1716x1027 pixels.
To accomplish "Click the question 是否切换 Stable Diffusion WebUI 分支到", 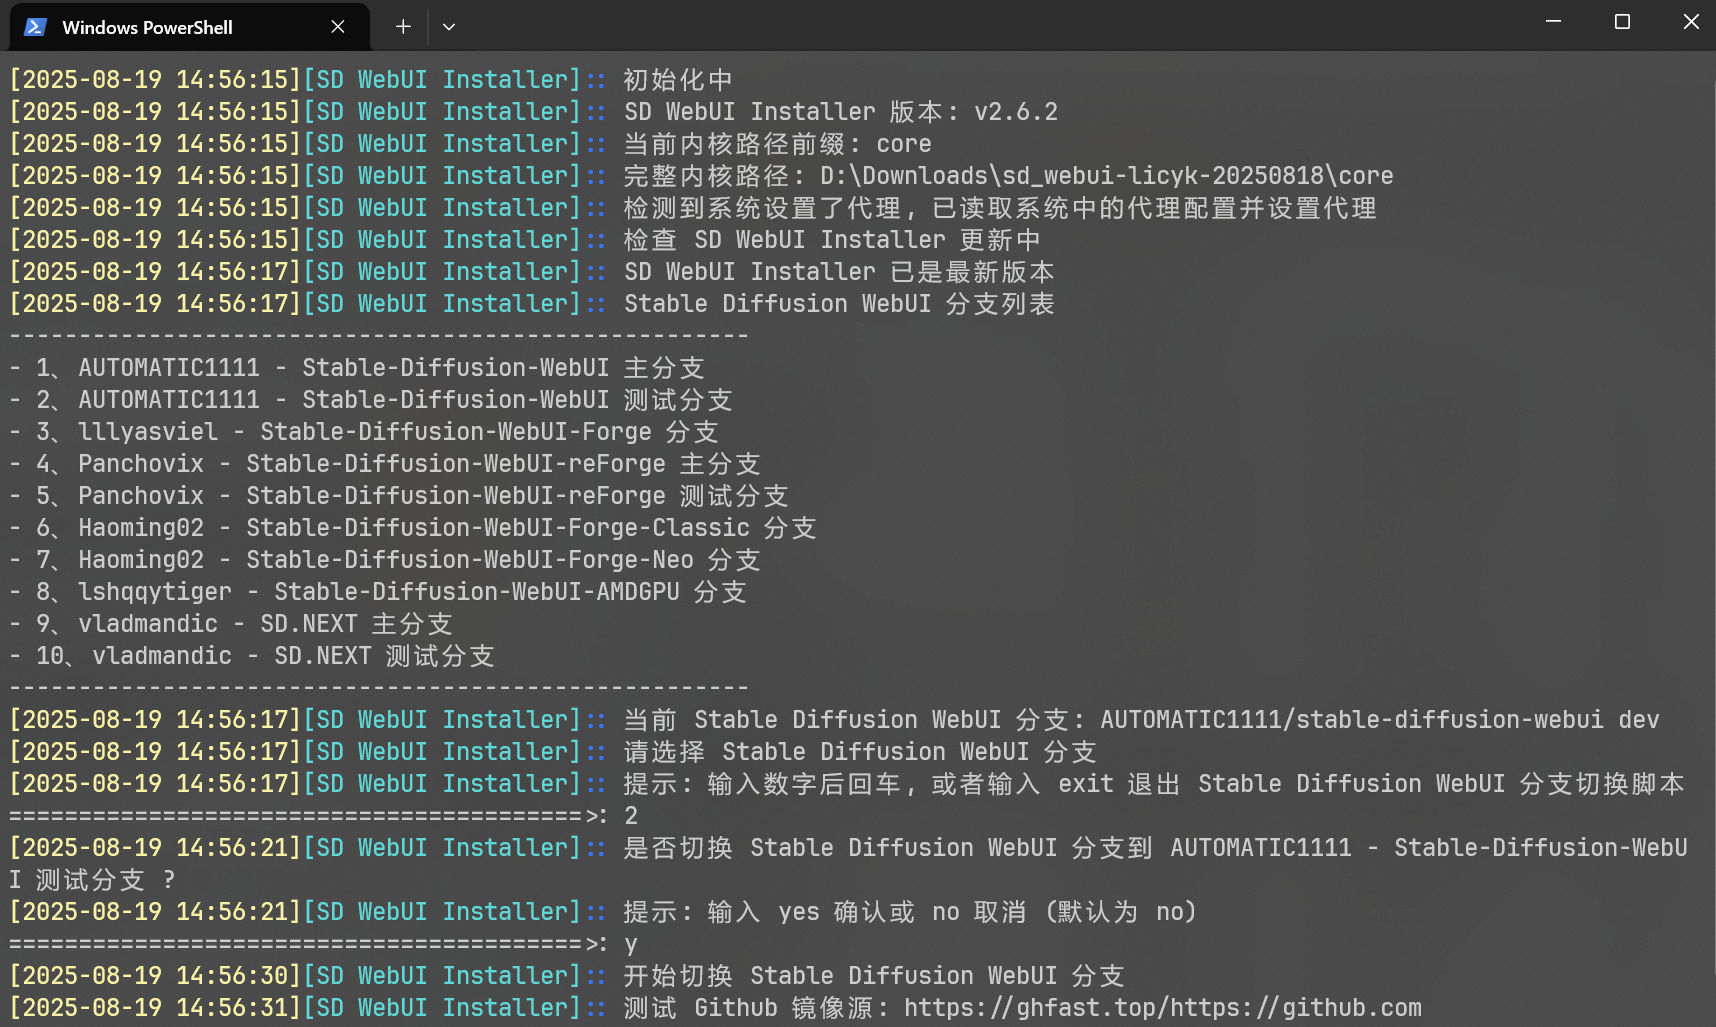I will [888, 848].
